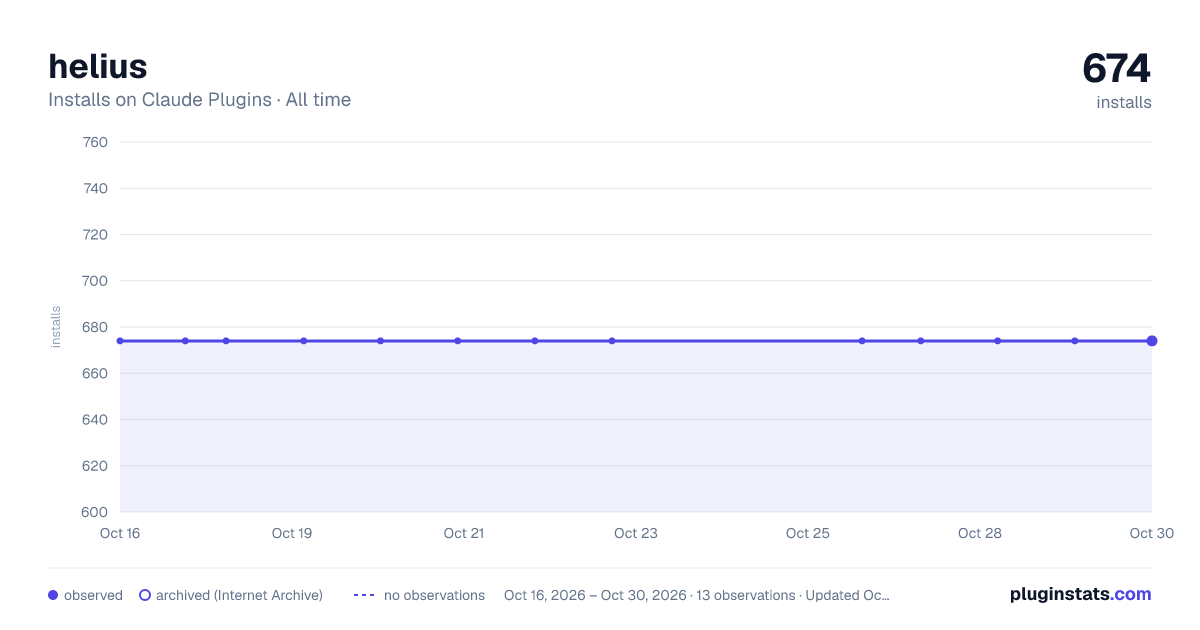1200x630 pixels.
Task: Click the Oct 16 x-axis label
Action: (120, 533)
